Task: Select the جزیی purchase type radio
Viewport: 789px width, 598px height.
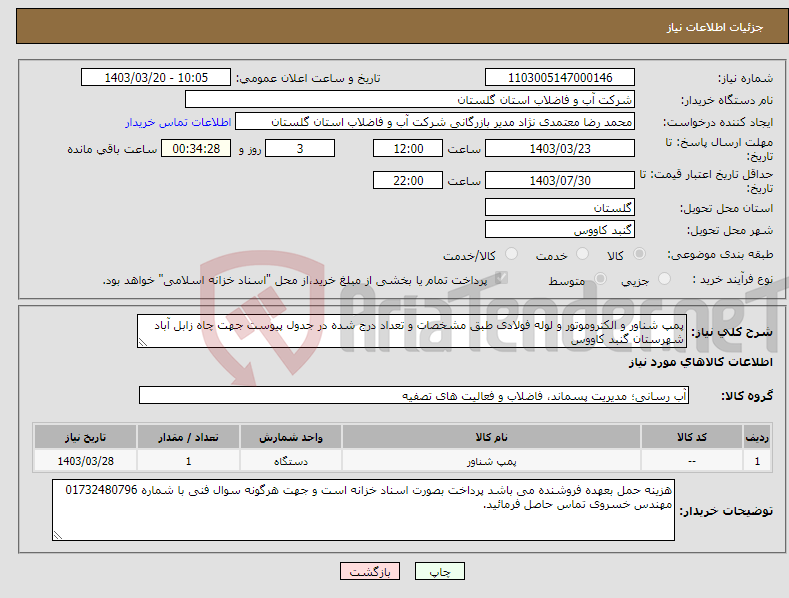Action: (665, 278)
